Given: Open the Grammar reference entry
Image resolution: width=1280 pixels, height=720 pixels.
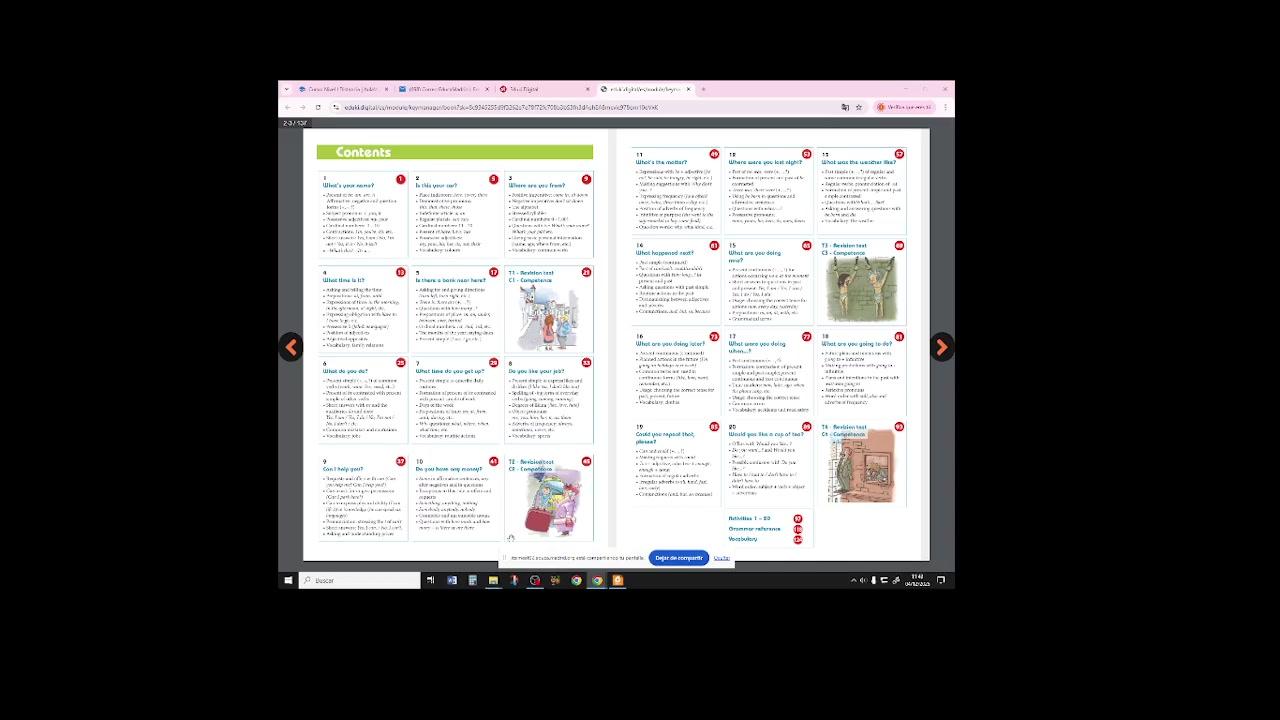Looking at the screenshot, I should 755,529.
